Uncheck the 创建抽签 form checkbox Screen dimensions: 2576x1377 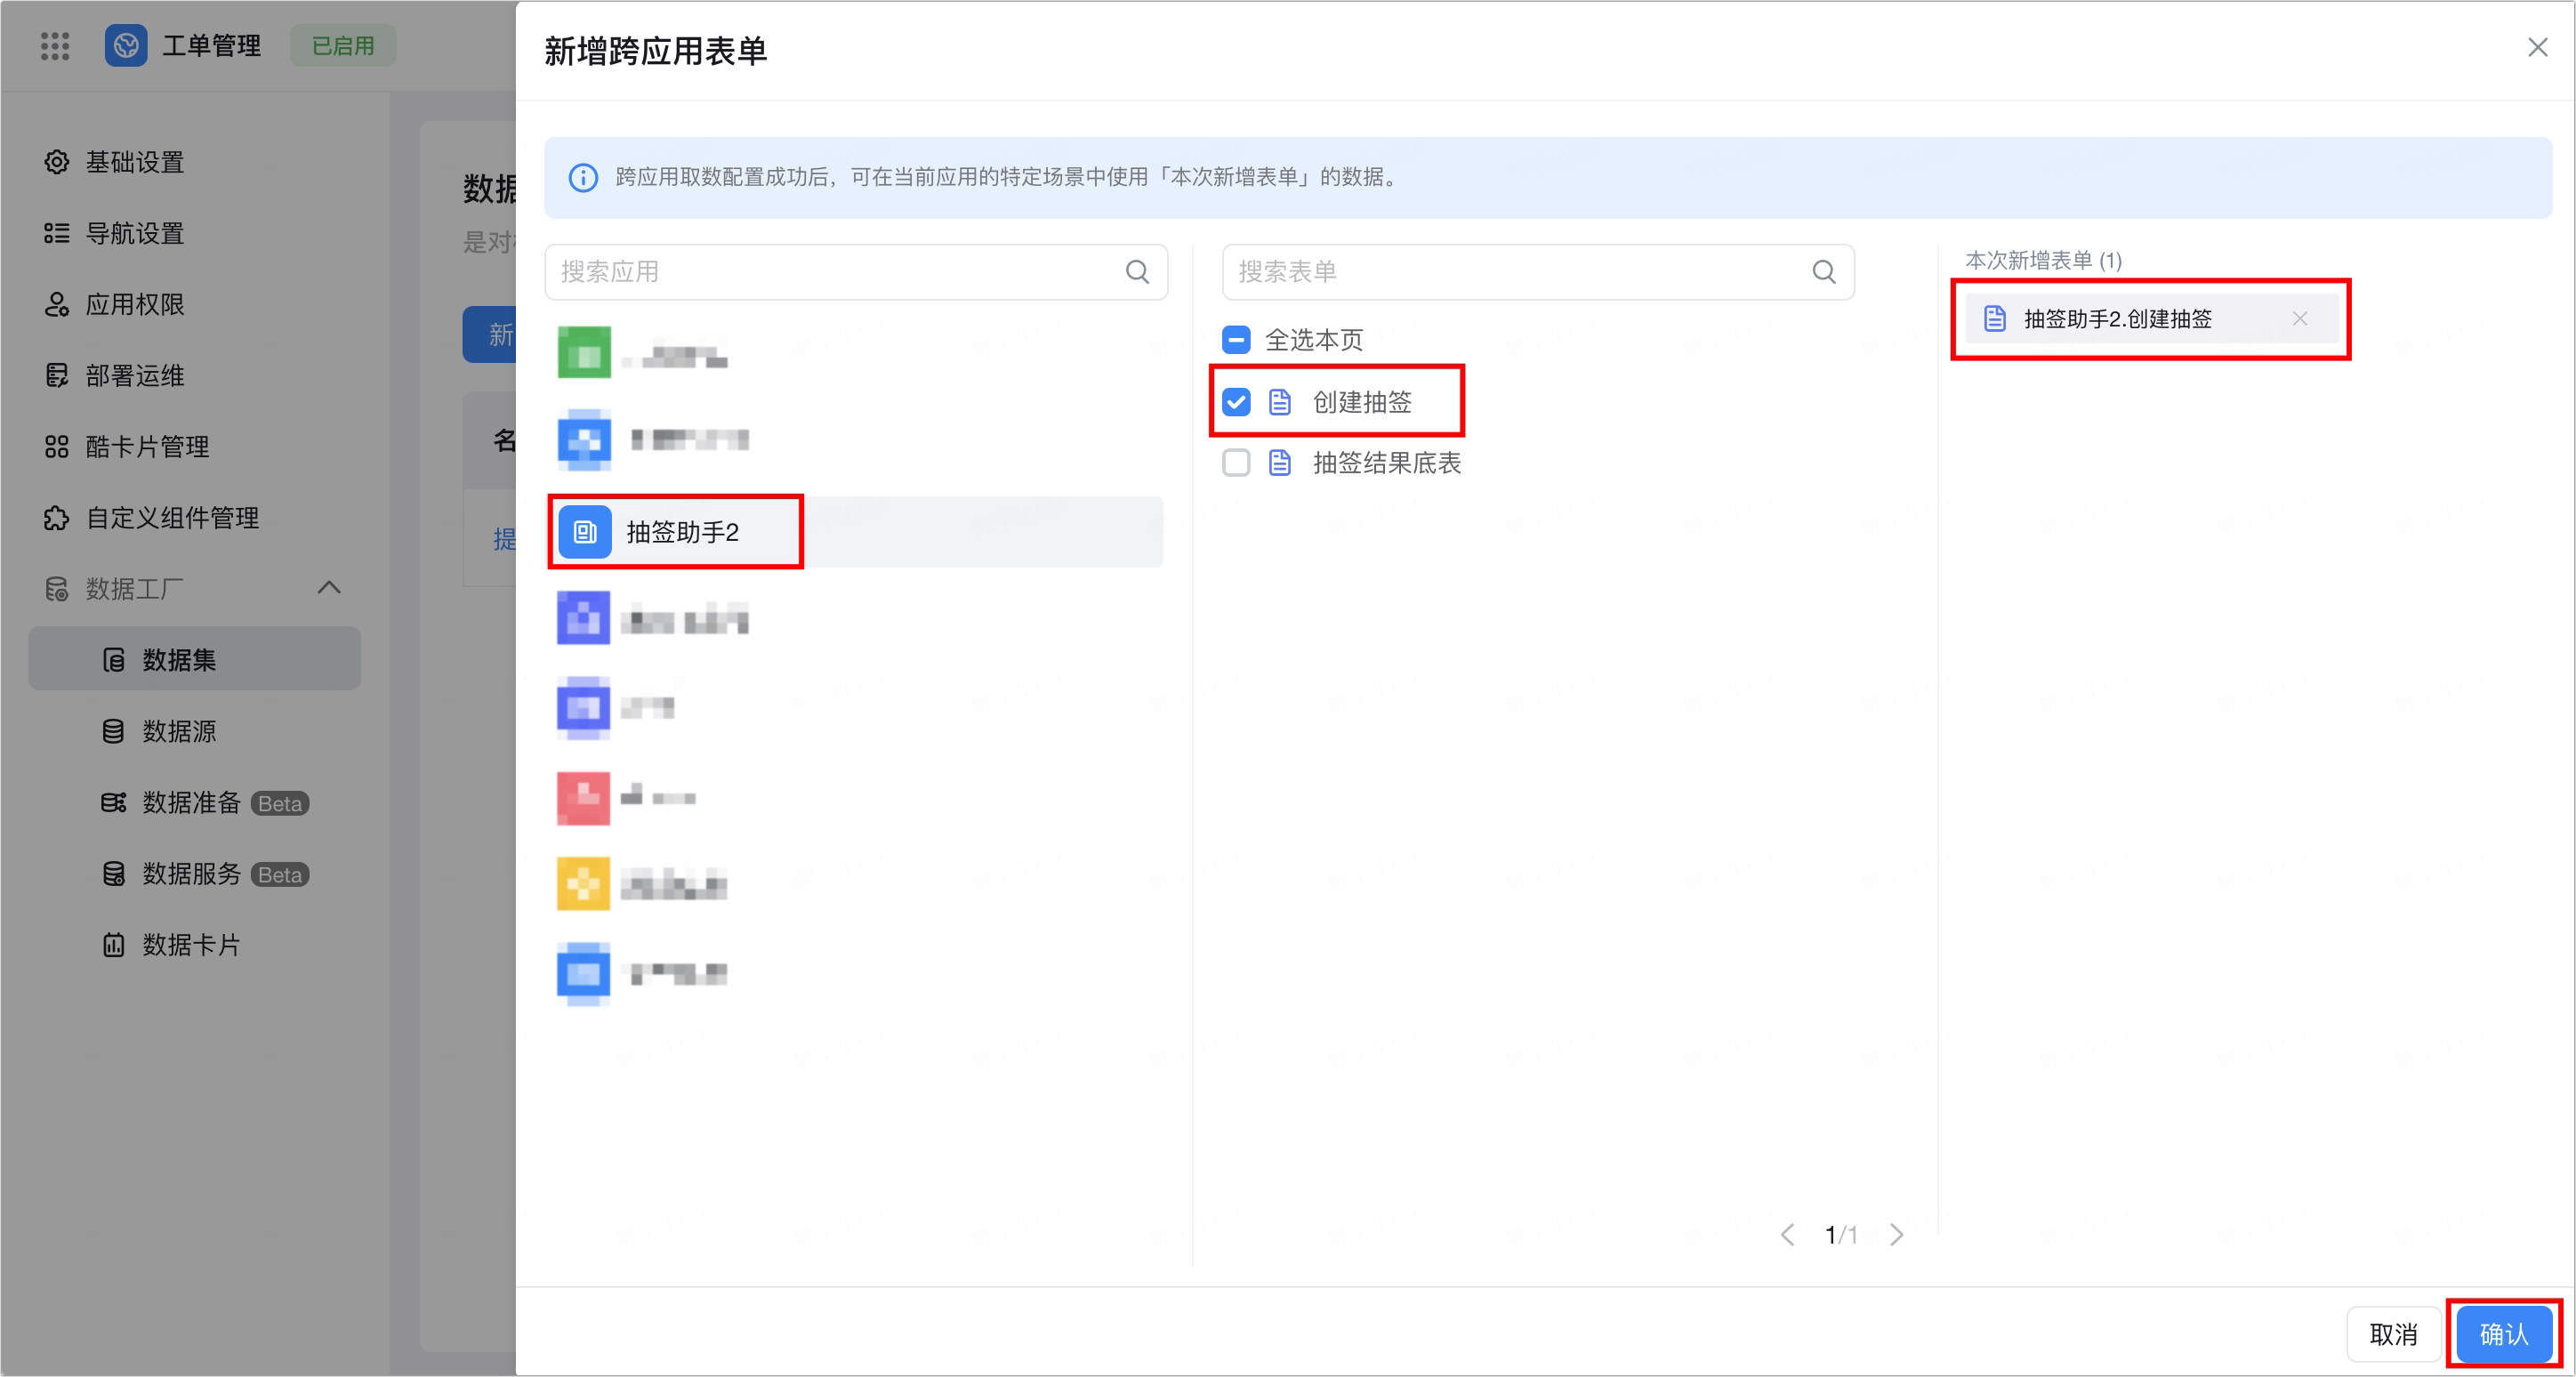tap(1236, 403)
